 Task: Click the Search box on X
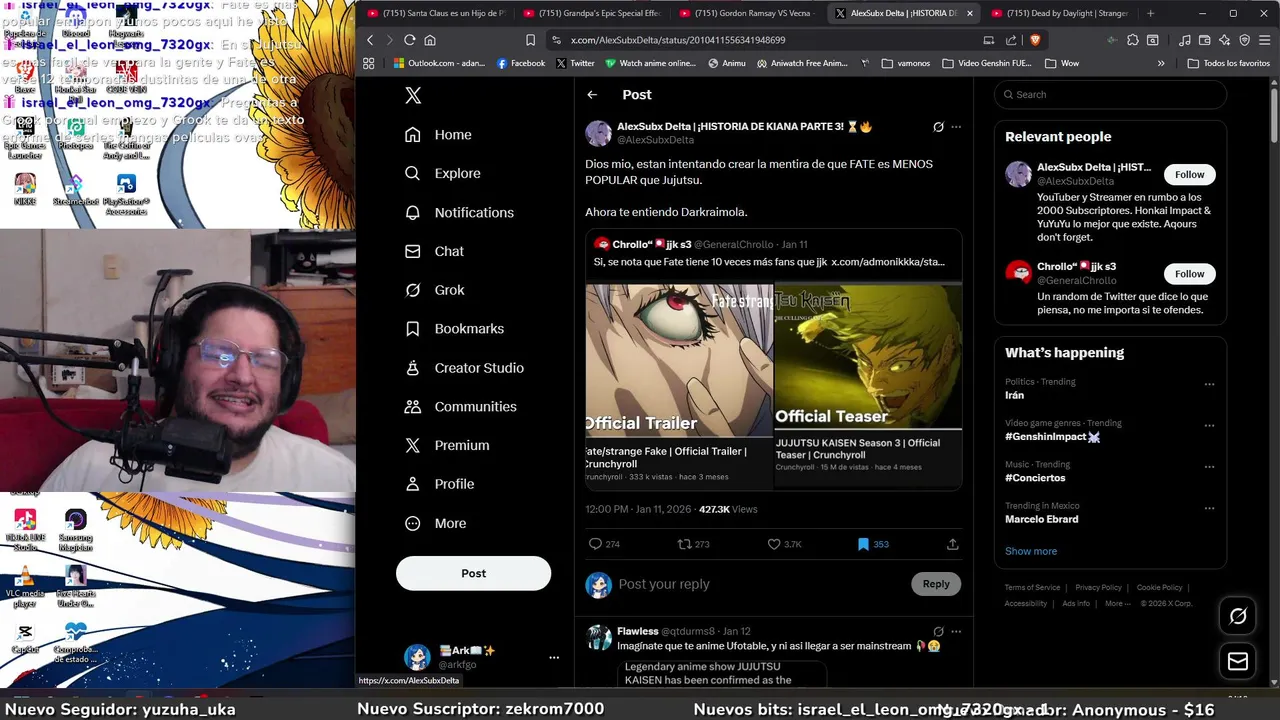coord(1110,95)
